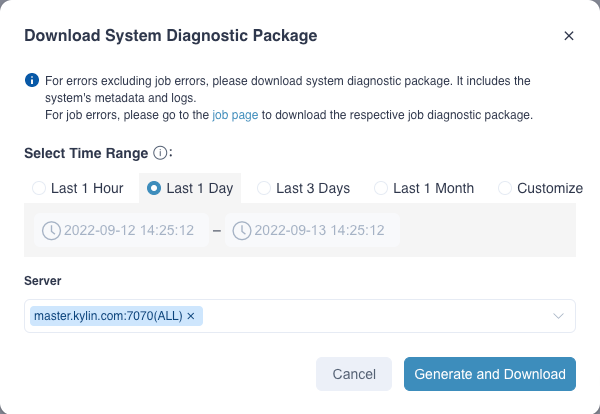Switch to the Customize time range
Image resolution: width=600 pixels, height=414 pixels.
[505, 188]
